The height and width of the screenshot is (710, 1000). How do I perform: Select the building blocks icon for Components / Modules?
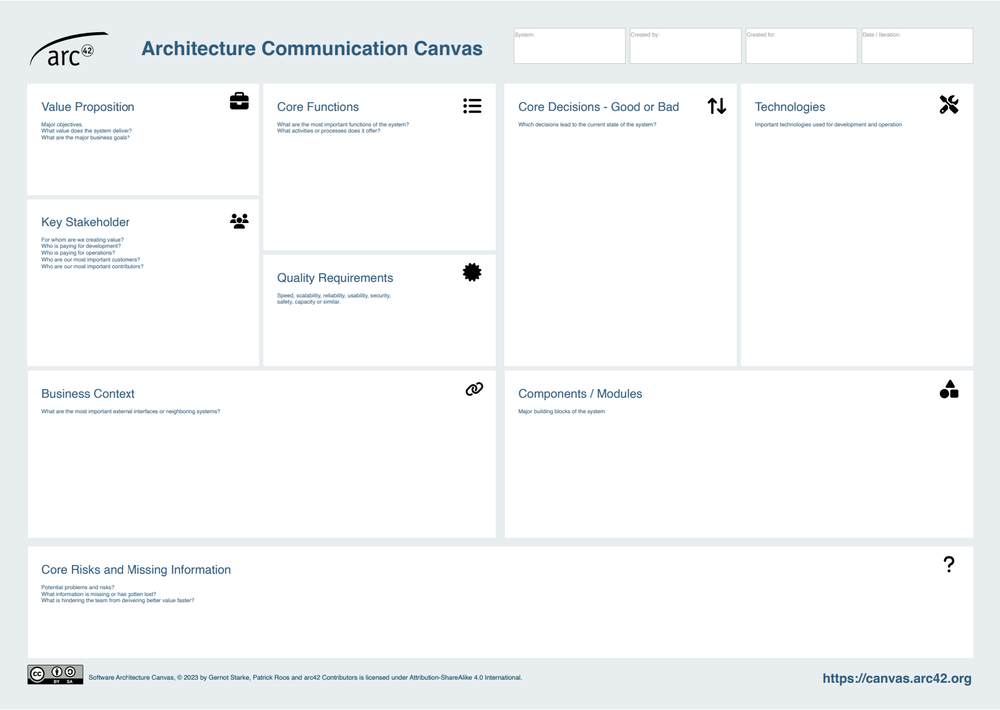pyautogui.click(x=948, y=389)
